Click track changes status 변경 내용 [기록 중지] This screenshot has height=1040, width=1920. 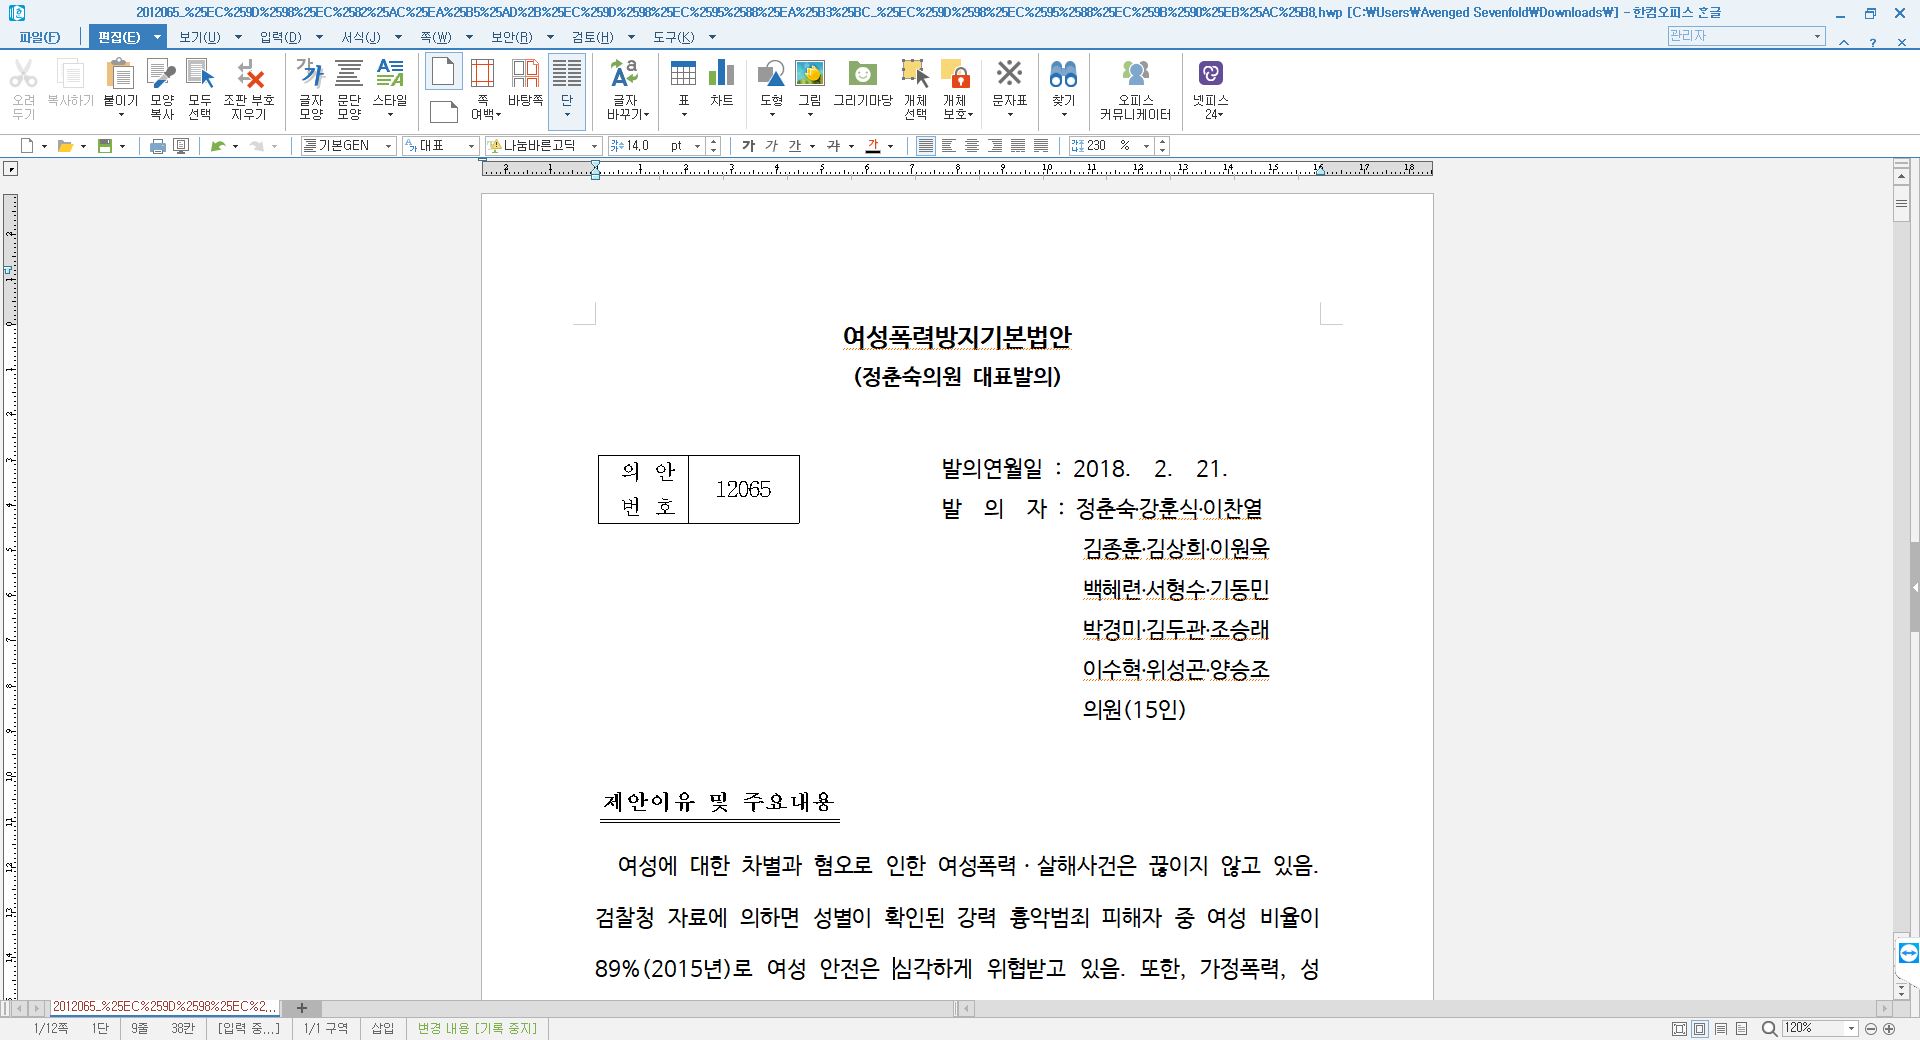pyautogui.click(x=477, y=1028)
